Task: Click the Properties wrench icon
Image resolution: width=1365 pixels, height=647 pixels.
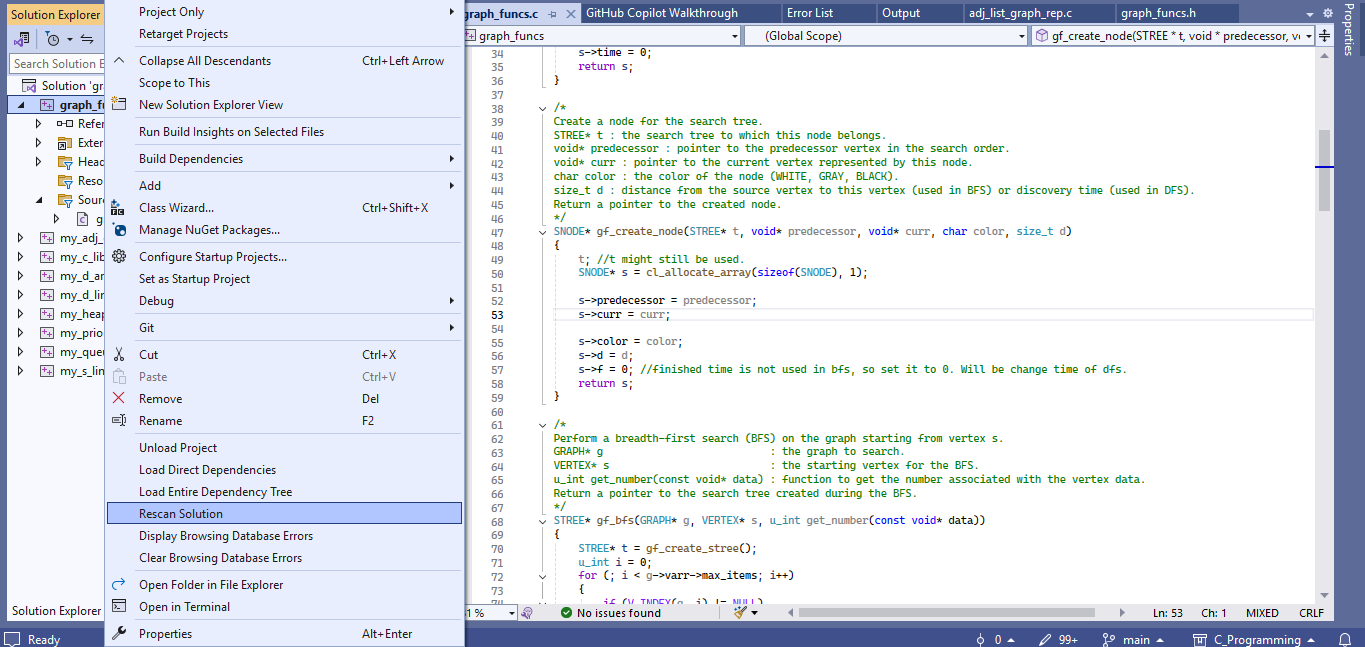Action: point(119,634)
